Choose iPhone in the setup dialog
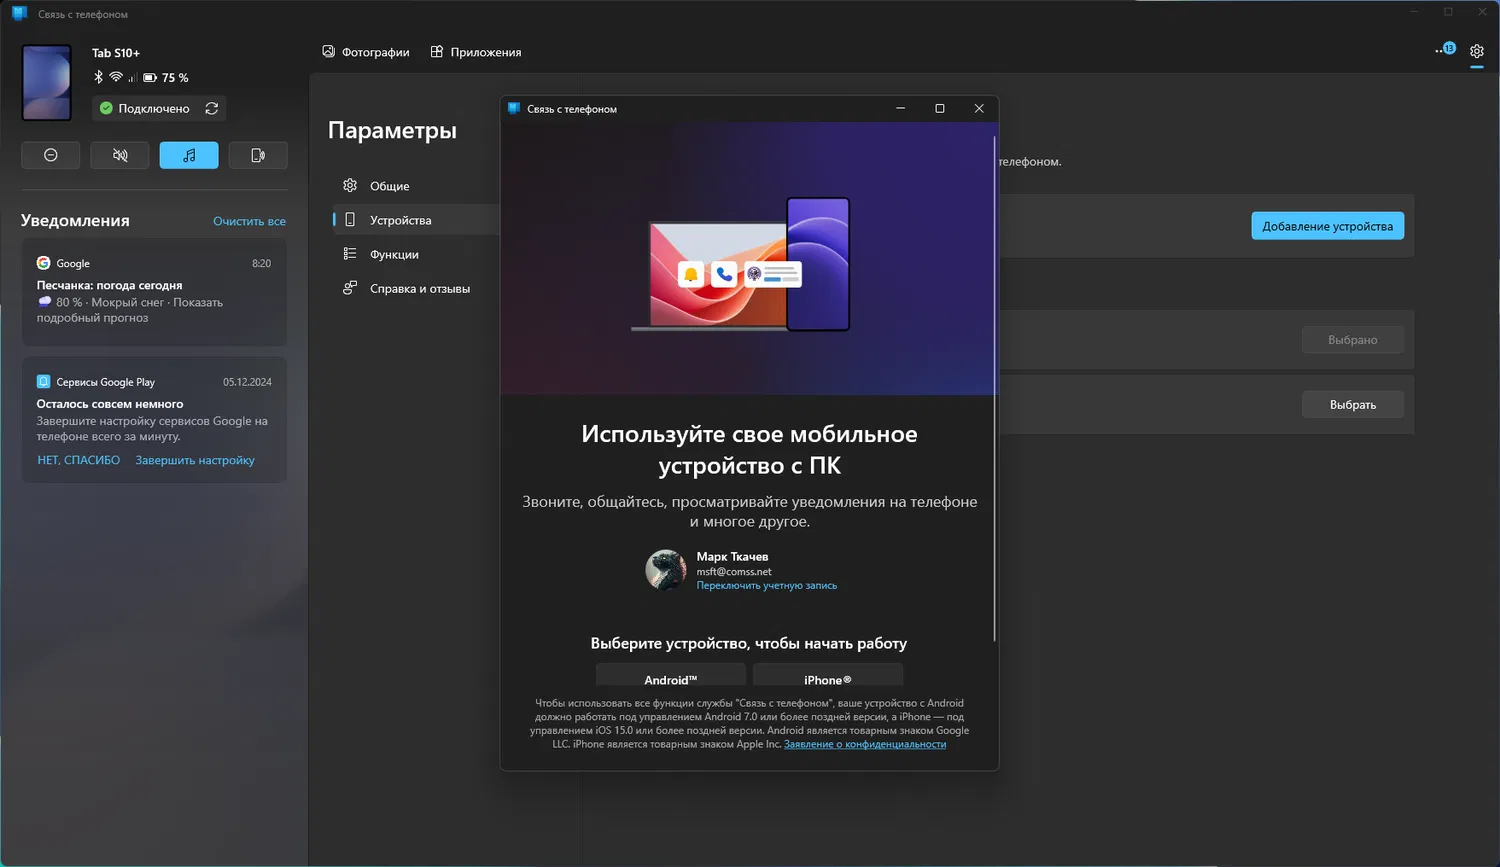This screenshot has height=867, width=1500. (828, 675)
